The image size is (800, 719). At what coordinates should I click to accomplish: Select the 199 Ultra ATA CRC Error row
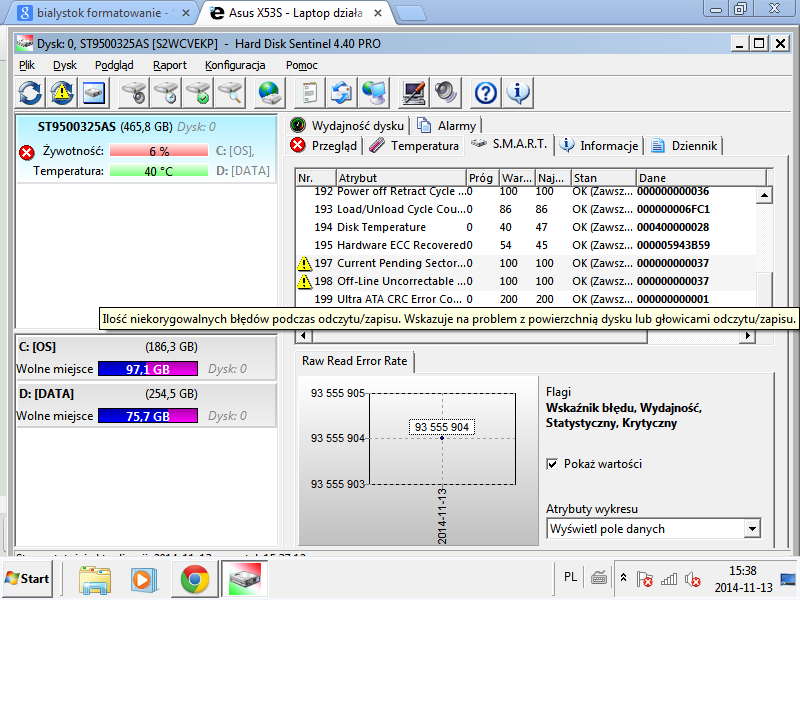pos(526,299)
